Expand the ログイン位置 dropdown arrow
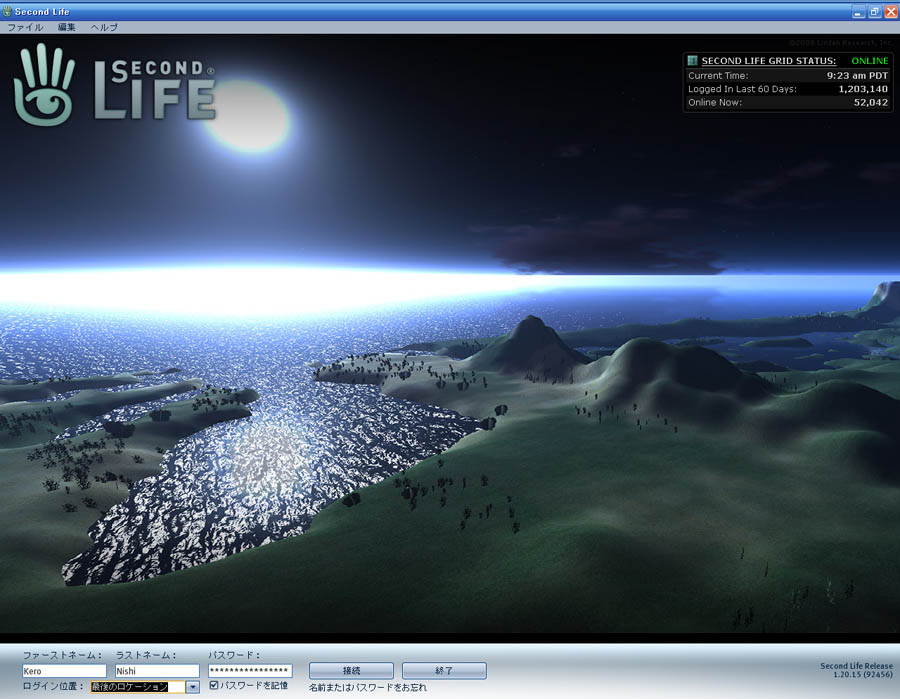The height and width of the screenshot is (699, 900). 193,686
